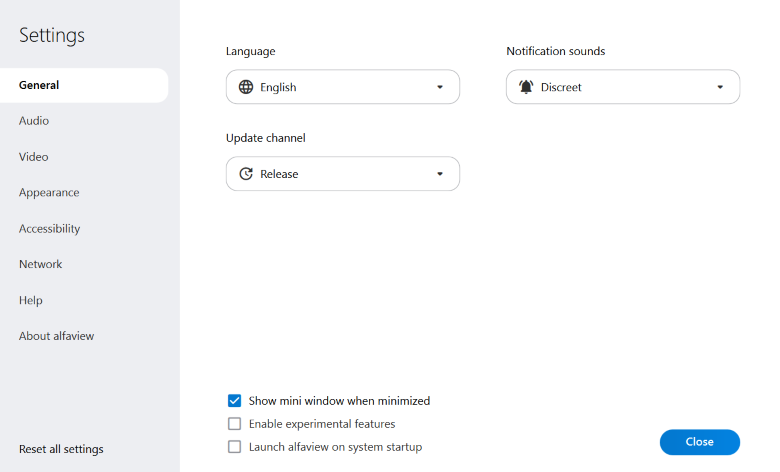Expand the Update channel dropdown arrow

tap(439, 174)
